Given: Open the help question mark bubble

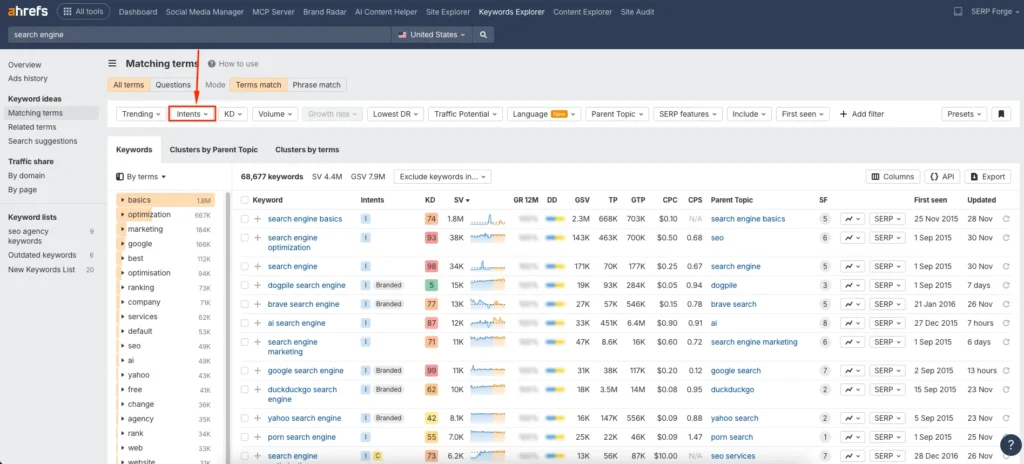Looking at the screenshot, I should [1011, 446].
